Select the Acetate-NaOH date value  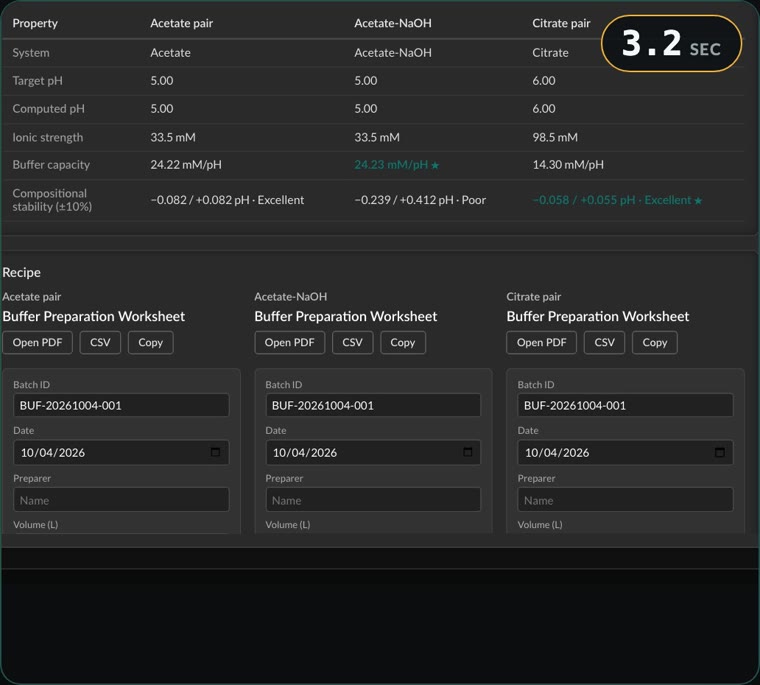(305, 452)
